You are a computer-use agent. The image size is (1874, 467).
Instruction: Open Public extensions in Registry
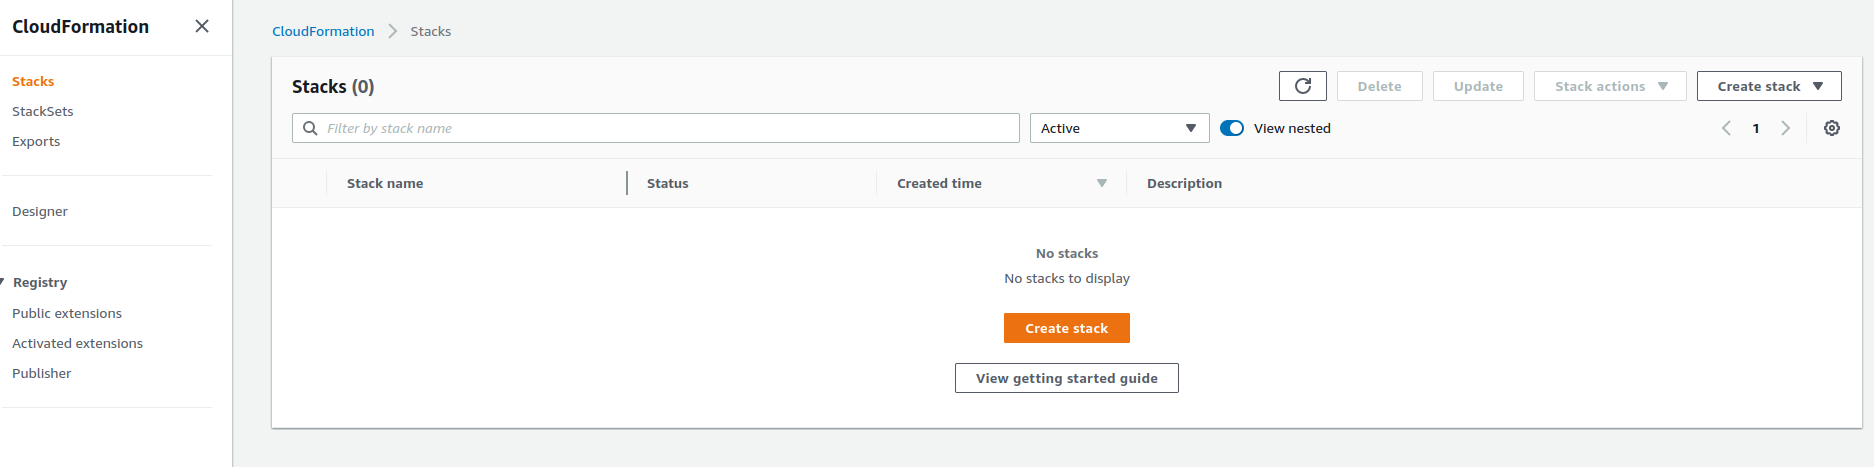tap(67, 313)
